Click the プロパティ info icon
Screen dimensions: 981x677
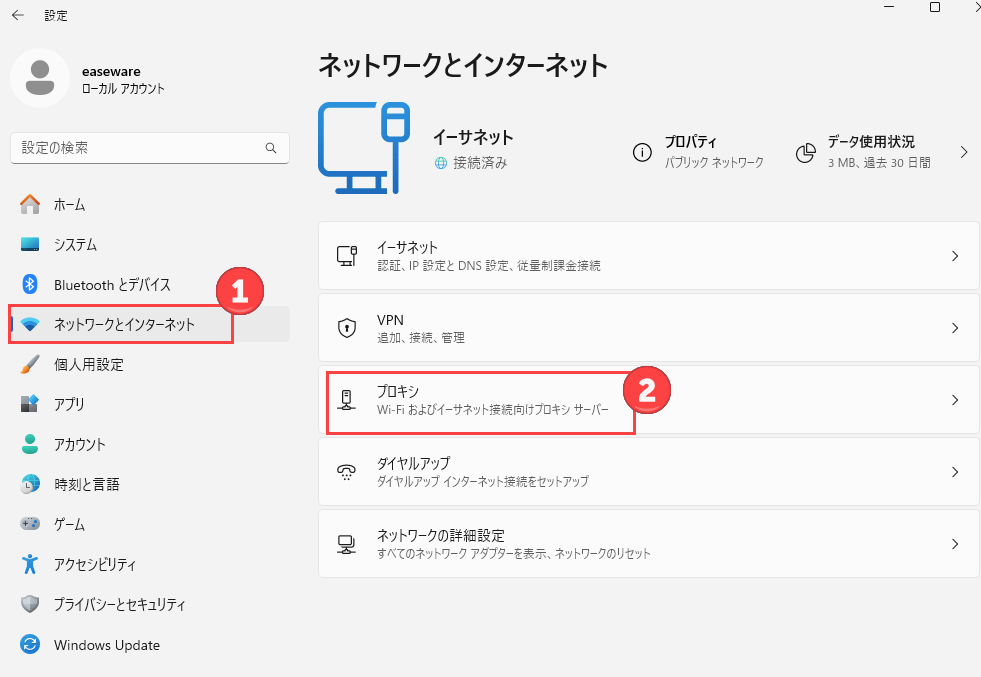642,152
